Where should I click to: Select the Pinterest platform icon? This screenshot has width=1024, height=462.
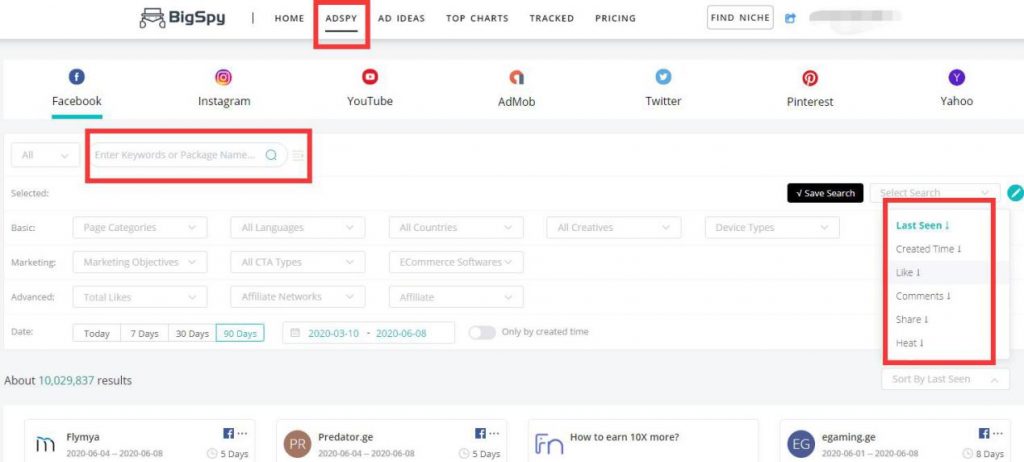tap(810, 78)
